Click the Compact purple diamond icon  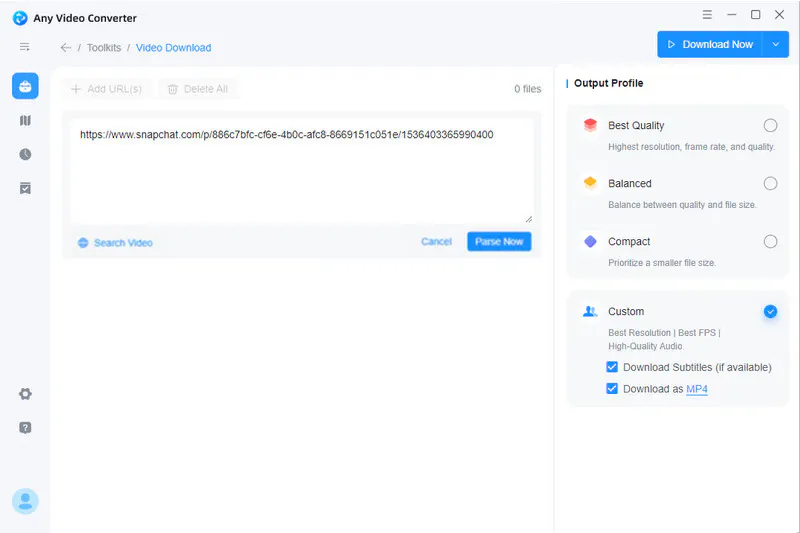[x=590, y=241]
